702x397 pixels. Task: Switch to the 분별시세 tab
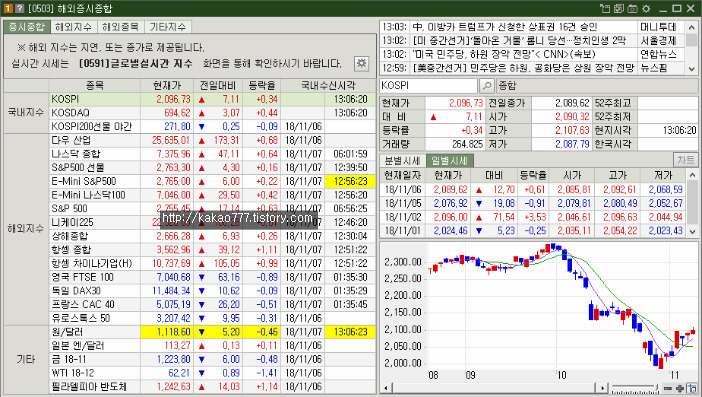click(402, 160)
